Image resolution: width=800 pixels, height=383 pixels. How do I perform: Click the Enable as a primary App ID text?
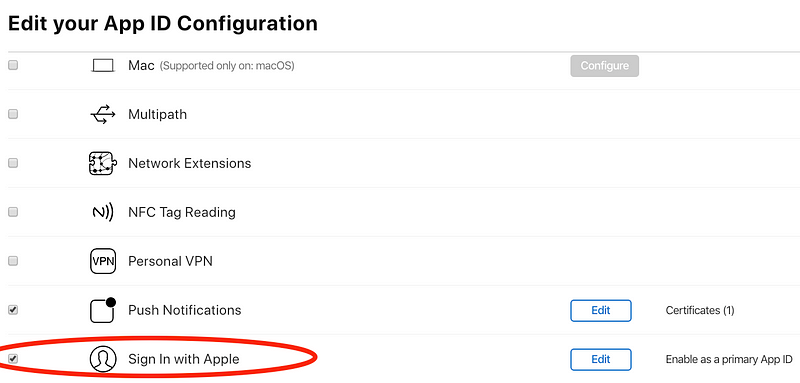tap(729, 360)
